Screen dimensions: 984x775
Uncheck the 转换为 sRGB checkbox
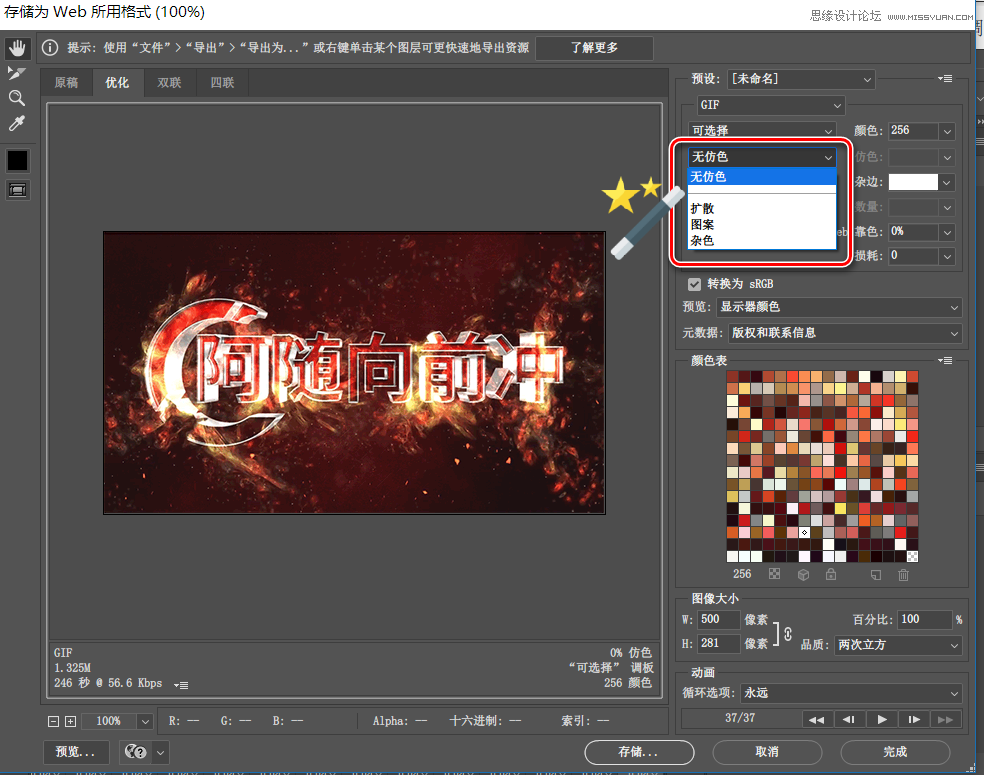coord(694,284)
